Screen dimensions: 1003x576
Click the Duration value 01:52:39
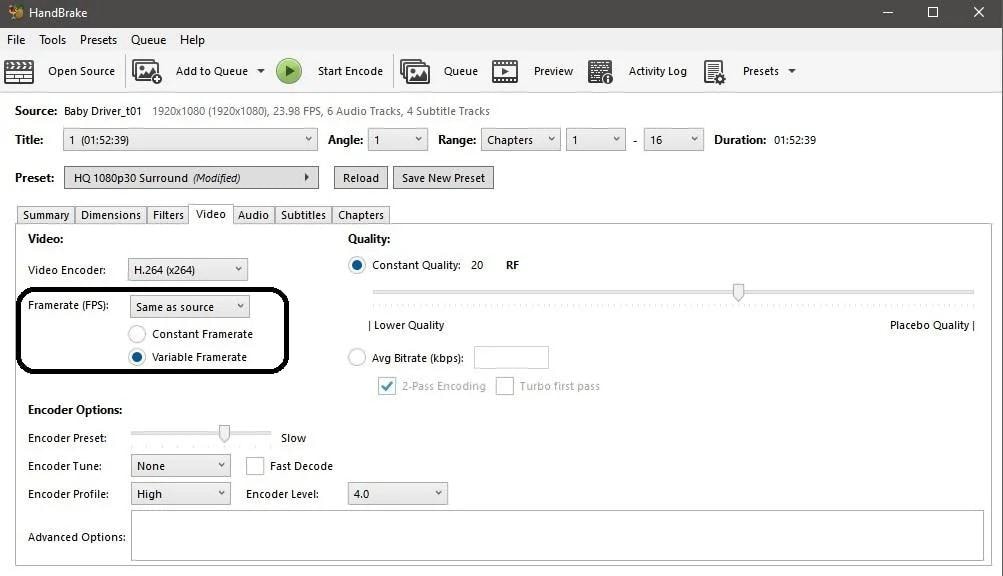794,140
